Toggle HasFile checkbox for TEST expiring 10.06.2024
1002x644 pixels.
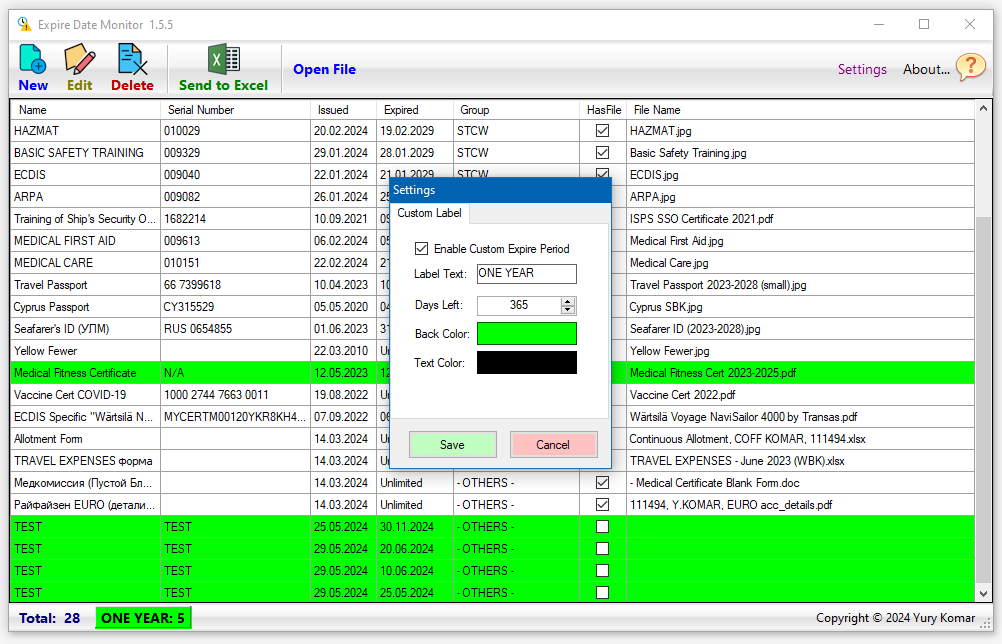click(602, 571)
